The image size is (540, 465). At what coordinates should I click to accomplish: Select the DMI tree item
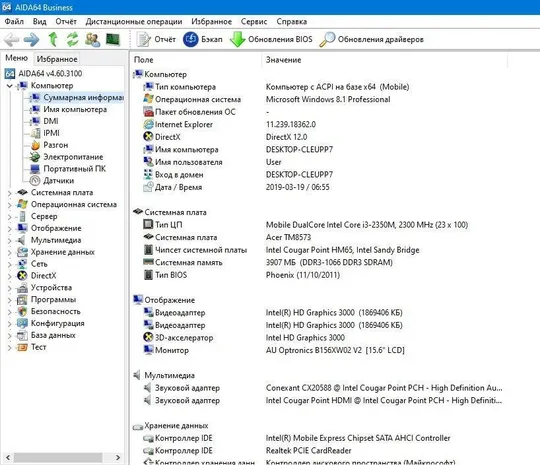pos(44,121)
